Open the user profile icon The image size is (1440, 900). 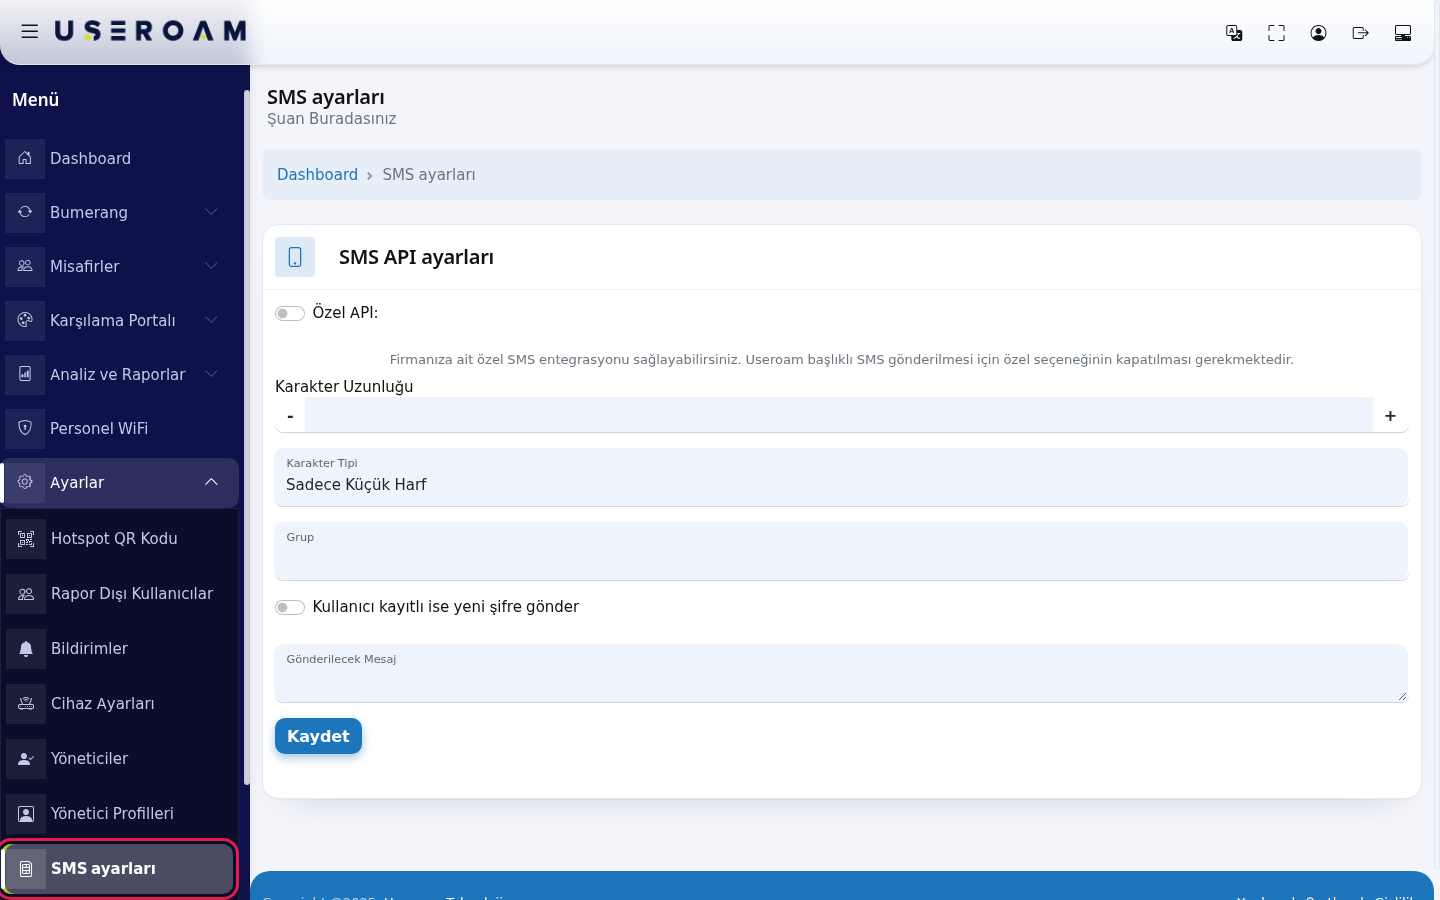tap(1318, 33)
